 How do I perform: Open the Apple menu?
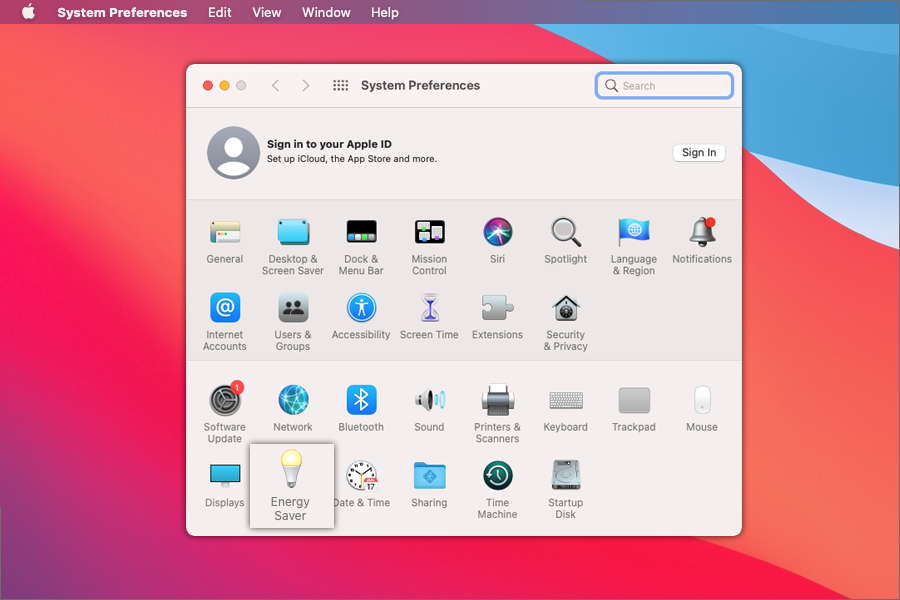click(28, 13)
